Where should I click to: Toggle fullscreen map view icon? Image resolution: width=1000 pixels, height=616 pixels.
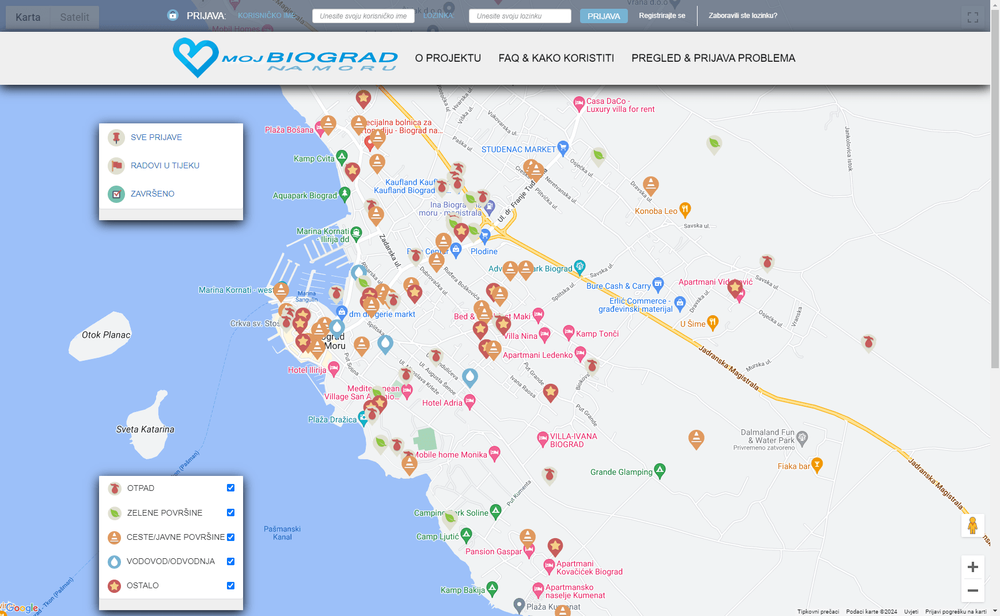(x=973, y=17)
